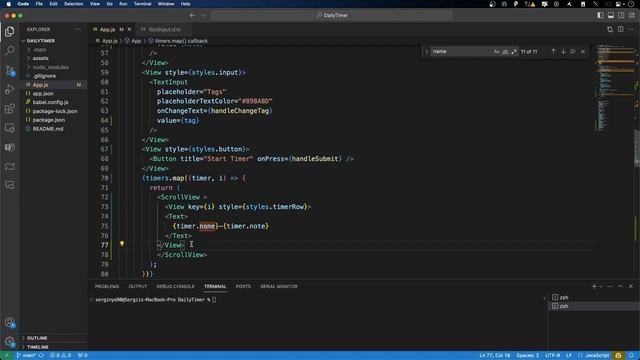
Task: Open terminal panel more actions ellipsis
Action: [x=610, y=287]
